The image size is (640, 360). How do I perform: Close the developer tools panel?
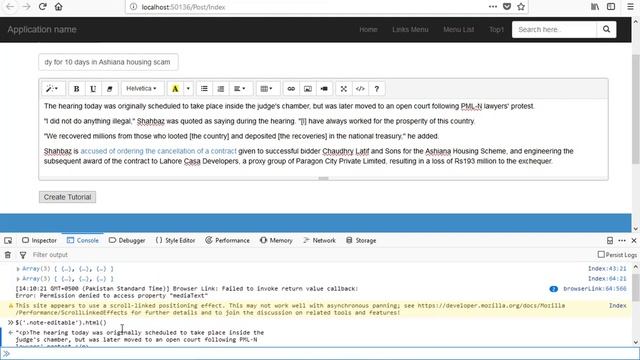[x=634, y=240]
